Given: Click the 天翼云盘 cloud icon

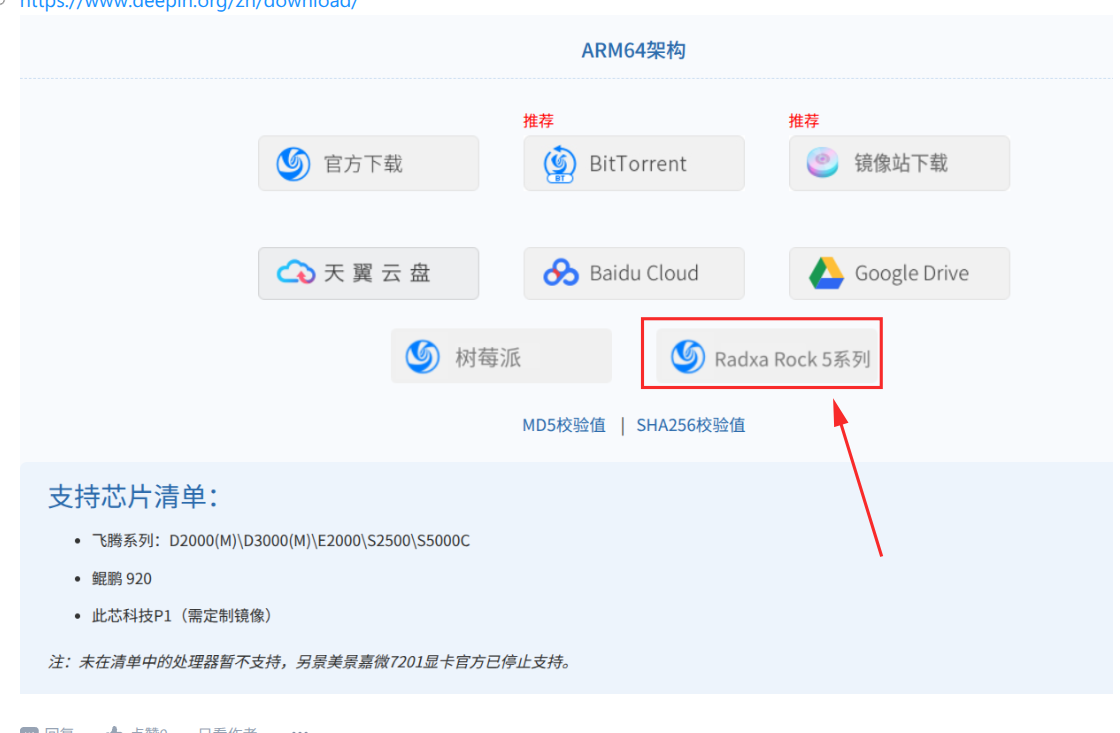Looking at the screenshot, I should coord(296,273).
